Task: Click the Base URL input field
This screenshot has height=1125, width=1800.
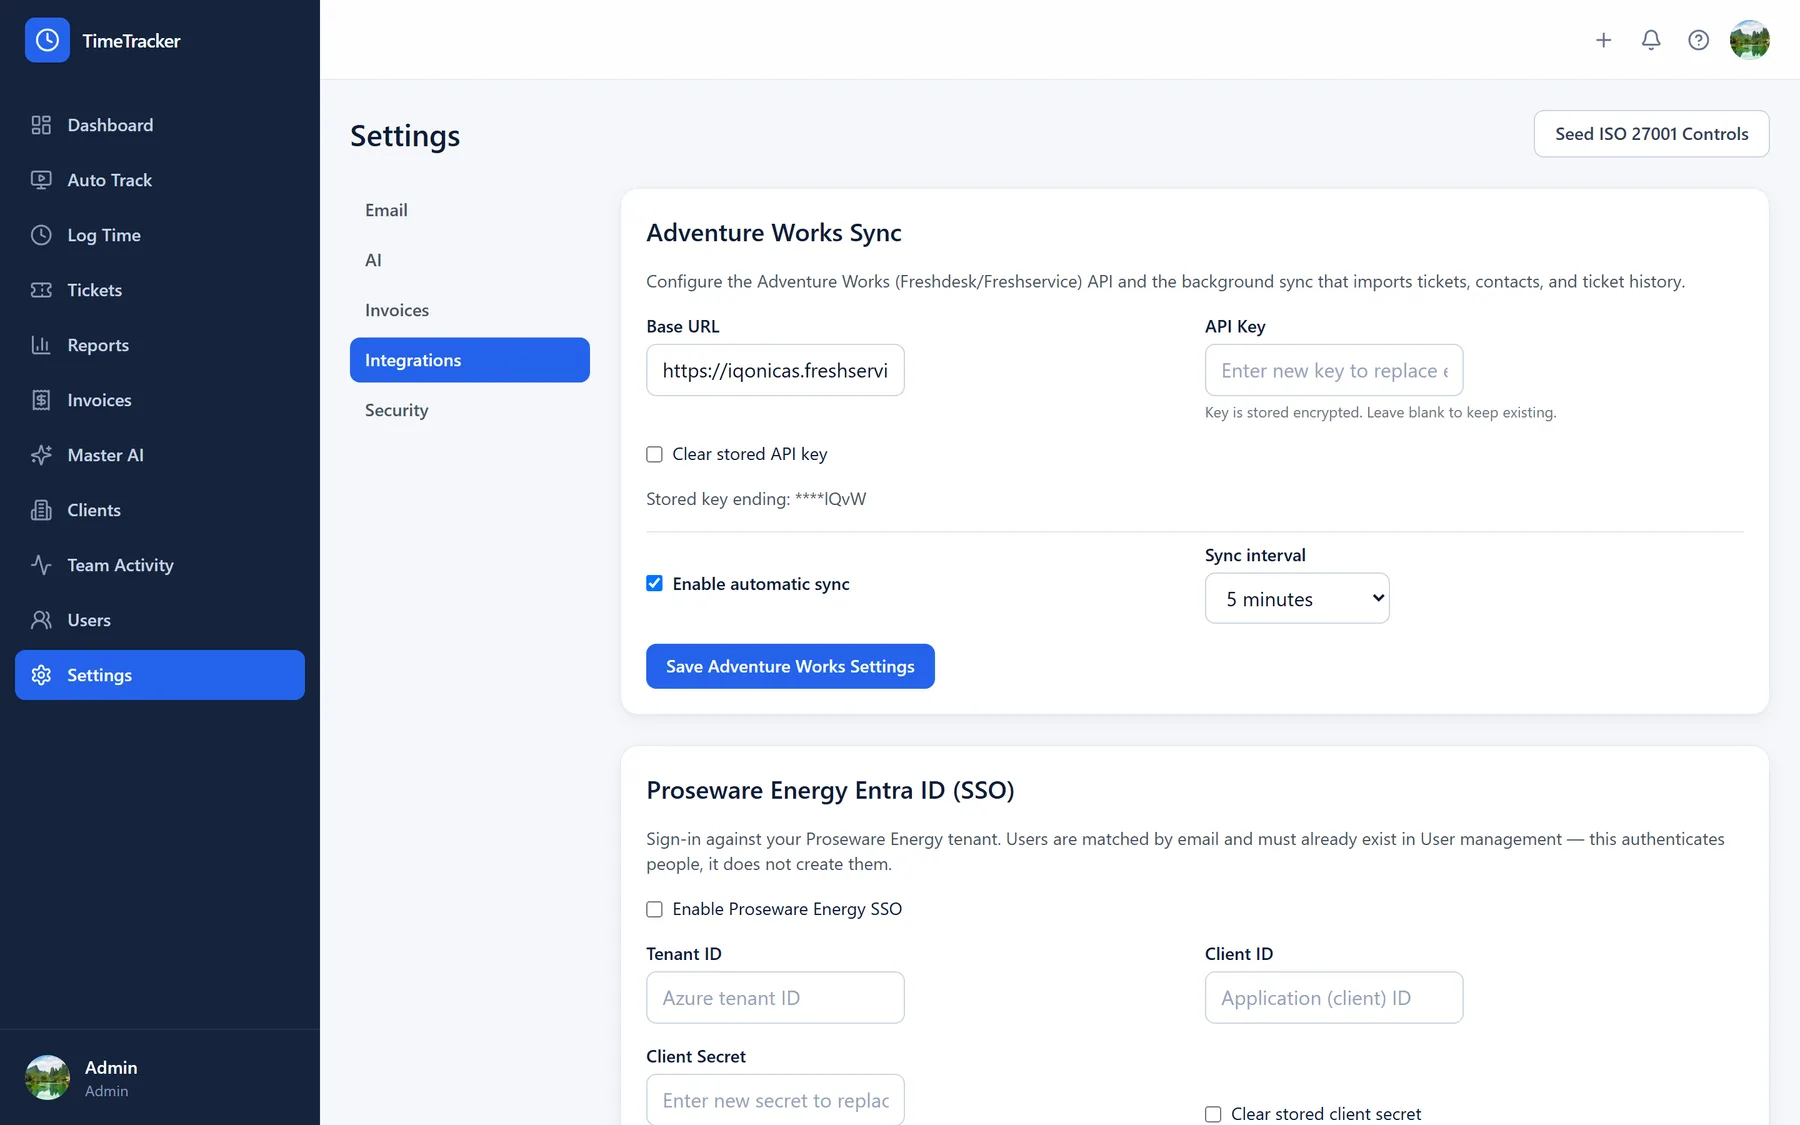Action: point(775,370)
